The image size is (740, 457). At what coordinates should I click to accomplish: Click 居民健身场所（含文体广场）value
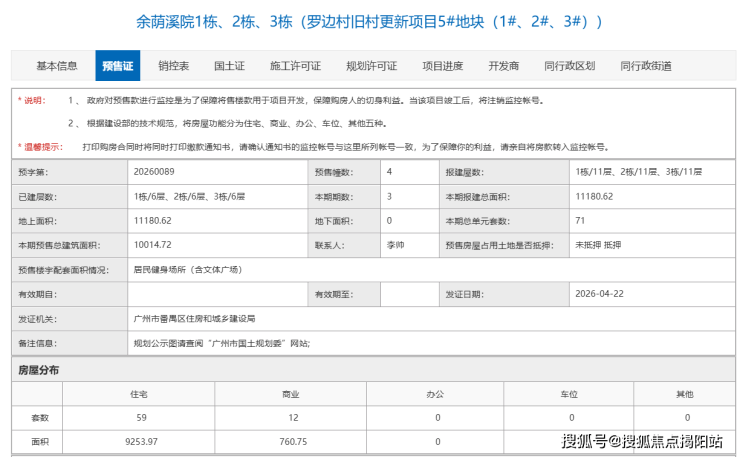188,270
